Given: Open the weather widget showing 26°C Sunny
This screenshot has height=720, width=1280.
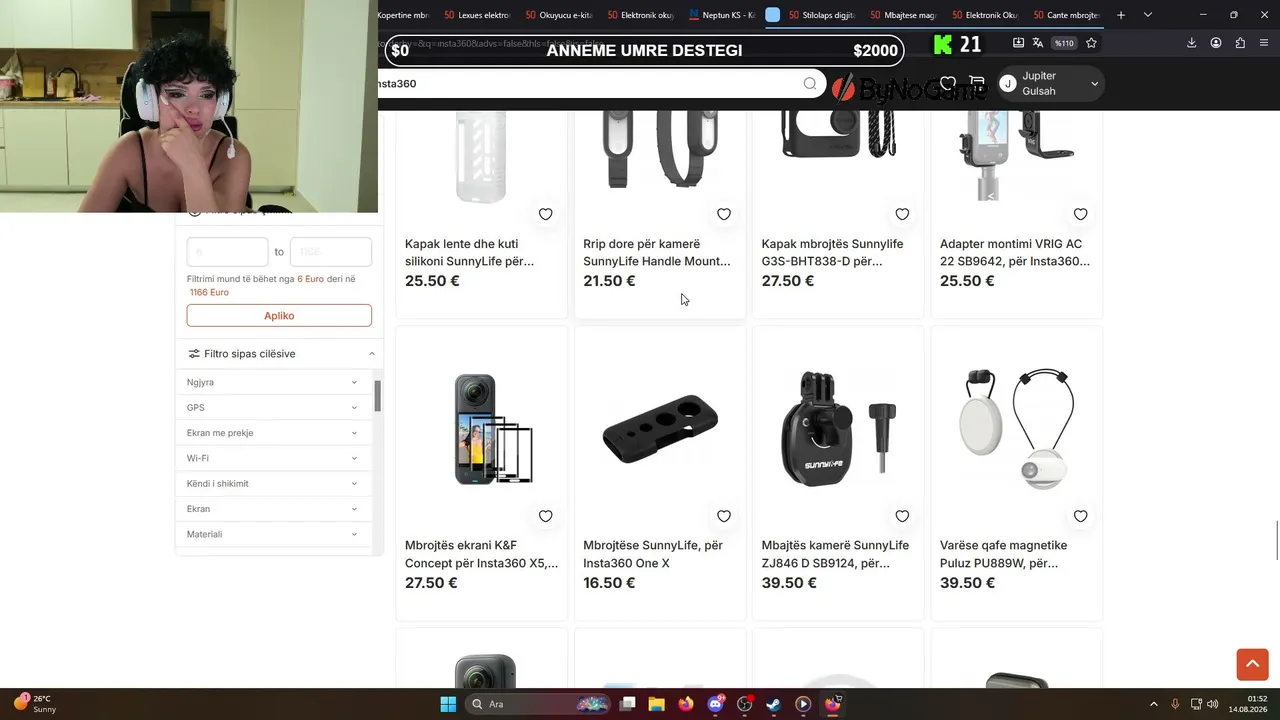Looking at the screenshot, I should point(35,704).
